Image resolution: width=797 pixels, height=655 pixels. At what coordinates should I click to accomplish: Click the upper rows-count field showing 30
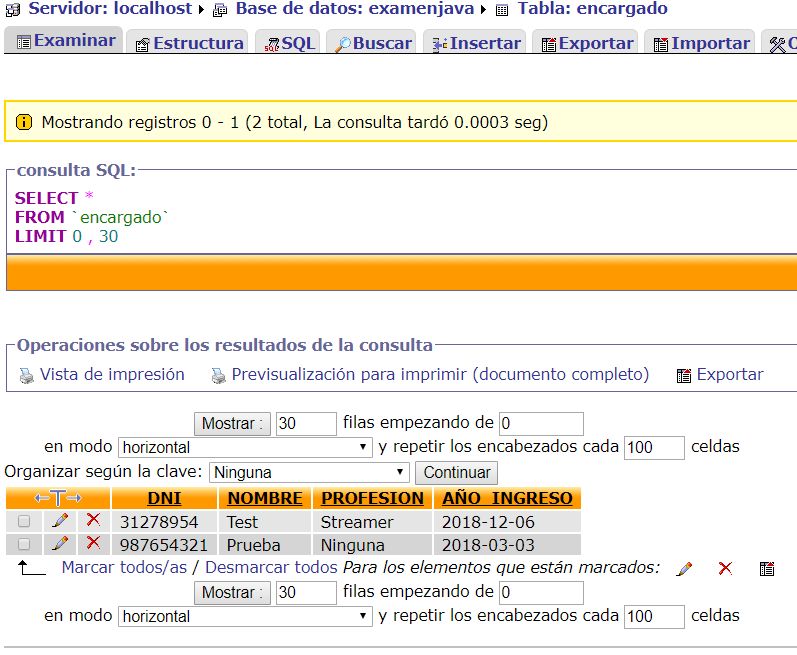point(306,423)
